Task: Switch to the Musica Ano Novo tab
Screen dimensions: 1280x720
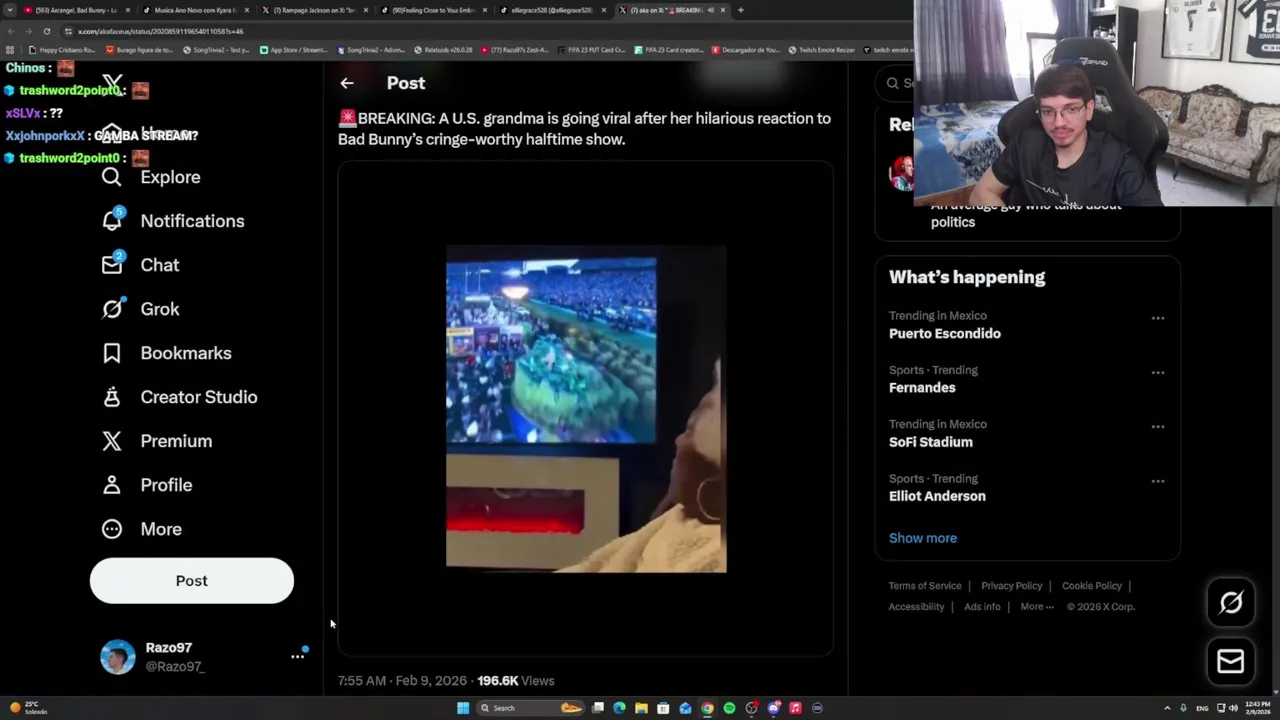Action: click(194, 10)
